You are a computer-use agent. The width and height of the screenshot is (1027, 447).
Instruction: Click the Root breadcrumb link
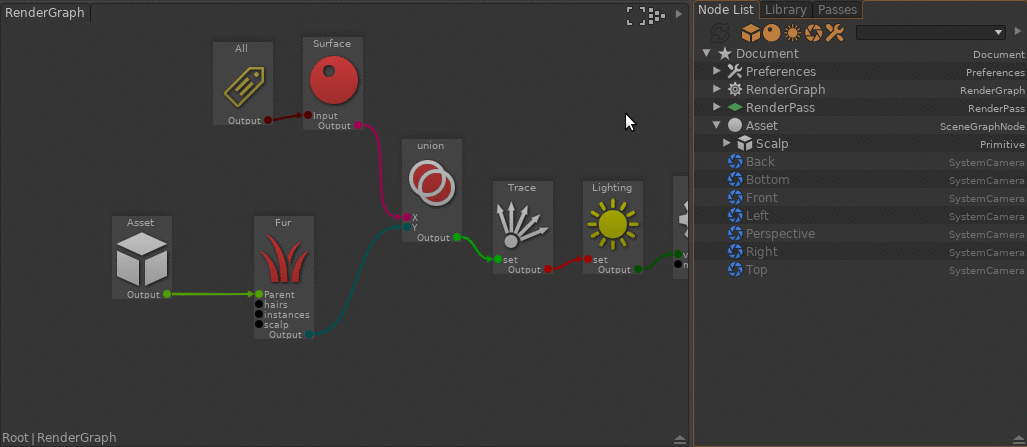click(x=16, y=438)
